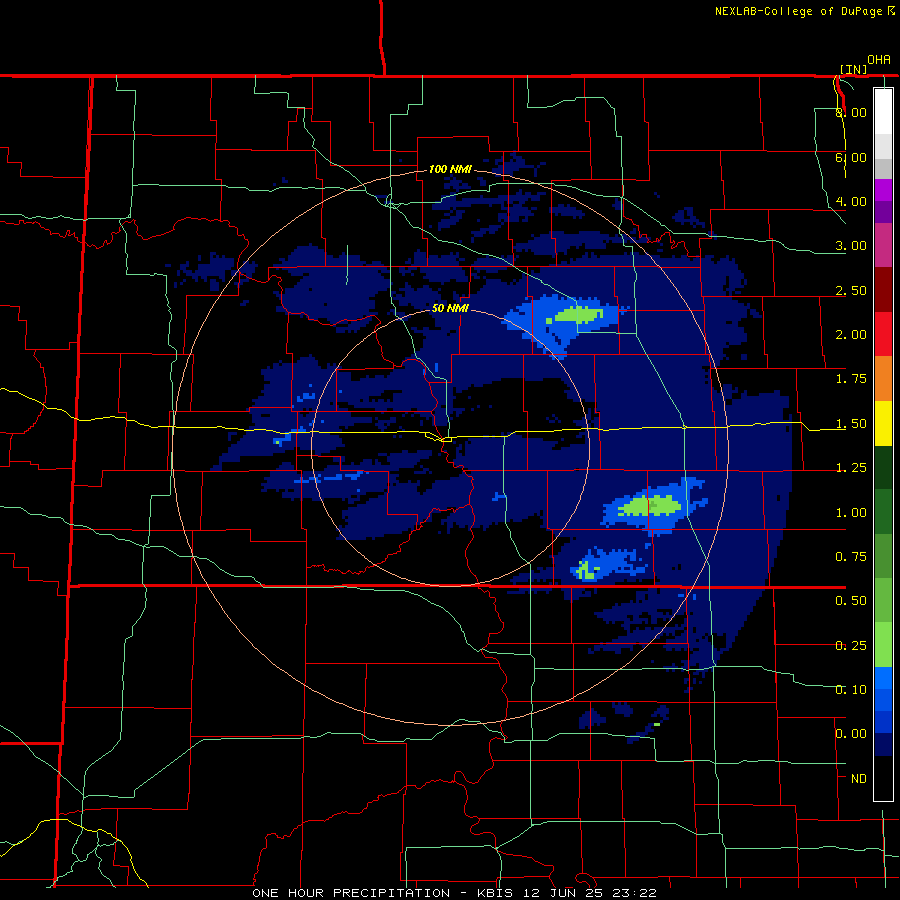Click the NEXLAB-College of DuPage credit text
This screenshot has height=900, width=900.
pyautogui.click(x=798, y=11)
